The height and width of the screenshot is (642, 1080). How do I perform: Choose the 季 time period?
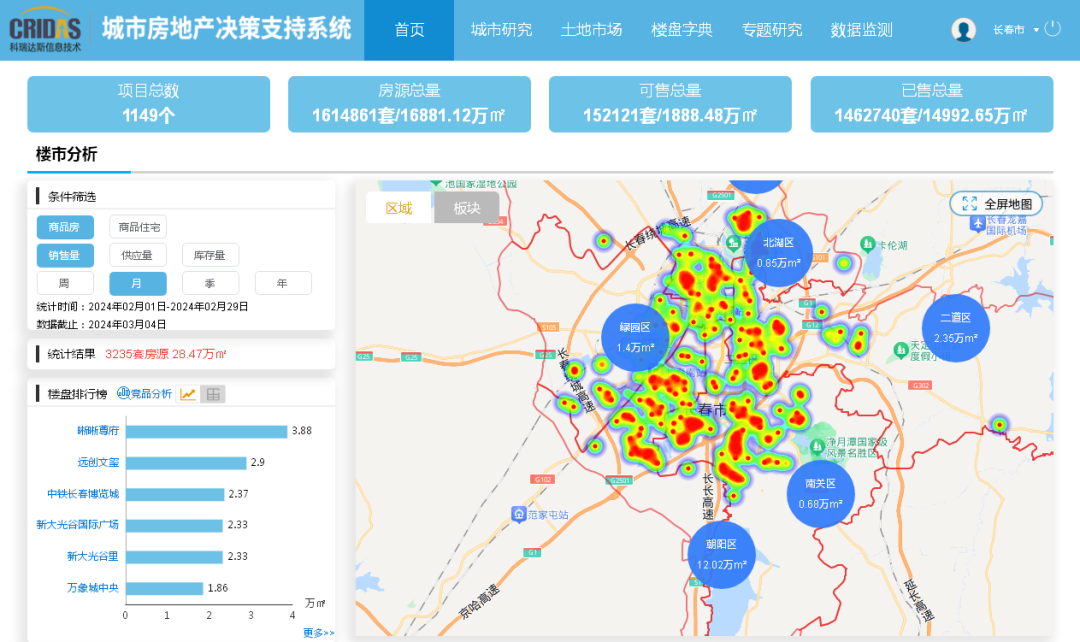pos(210,283)
